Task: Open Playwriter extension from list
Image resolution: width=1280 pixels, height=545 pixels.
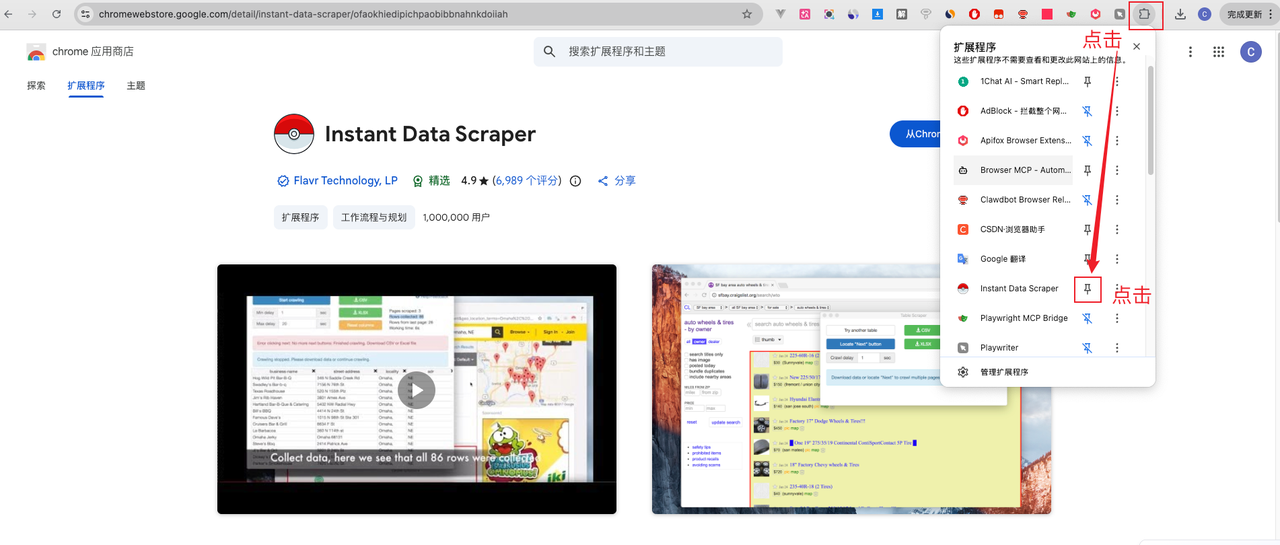Action: (1012, 347)
